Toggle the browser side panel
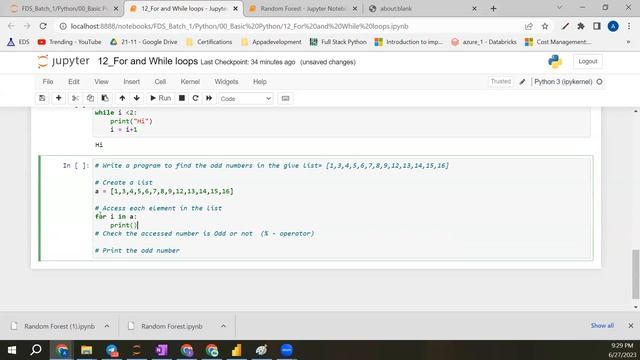 [597, 26]
